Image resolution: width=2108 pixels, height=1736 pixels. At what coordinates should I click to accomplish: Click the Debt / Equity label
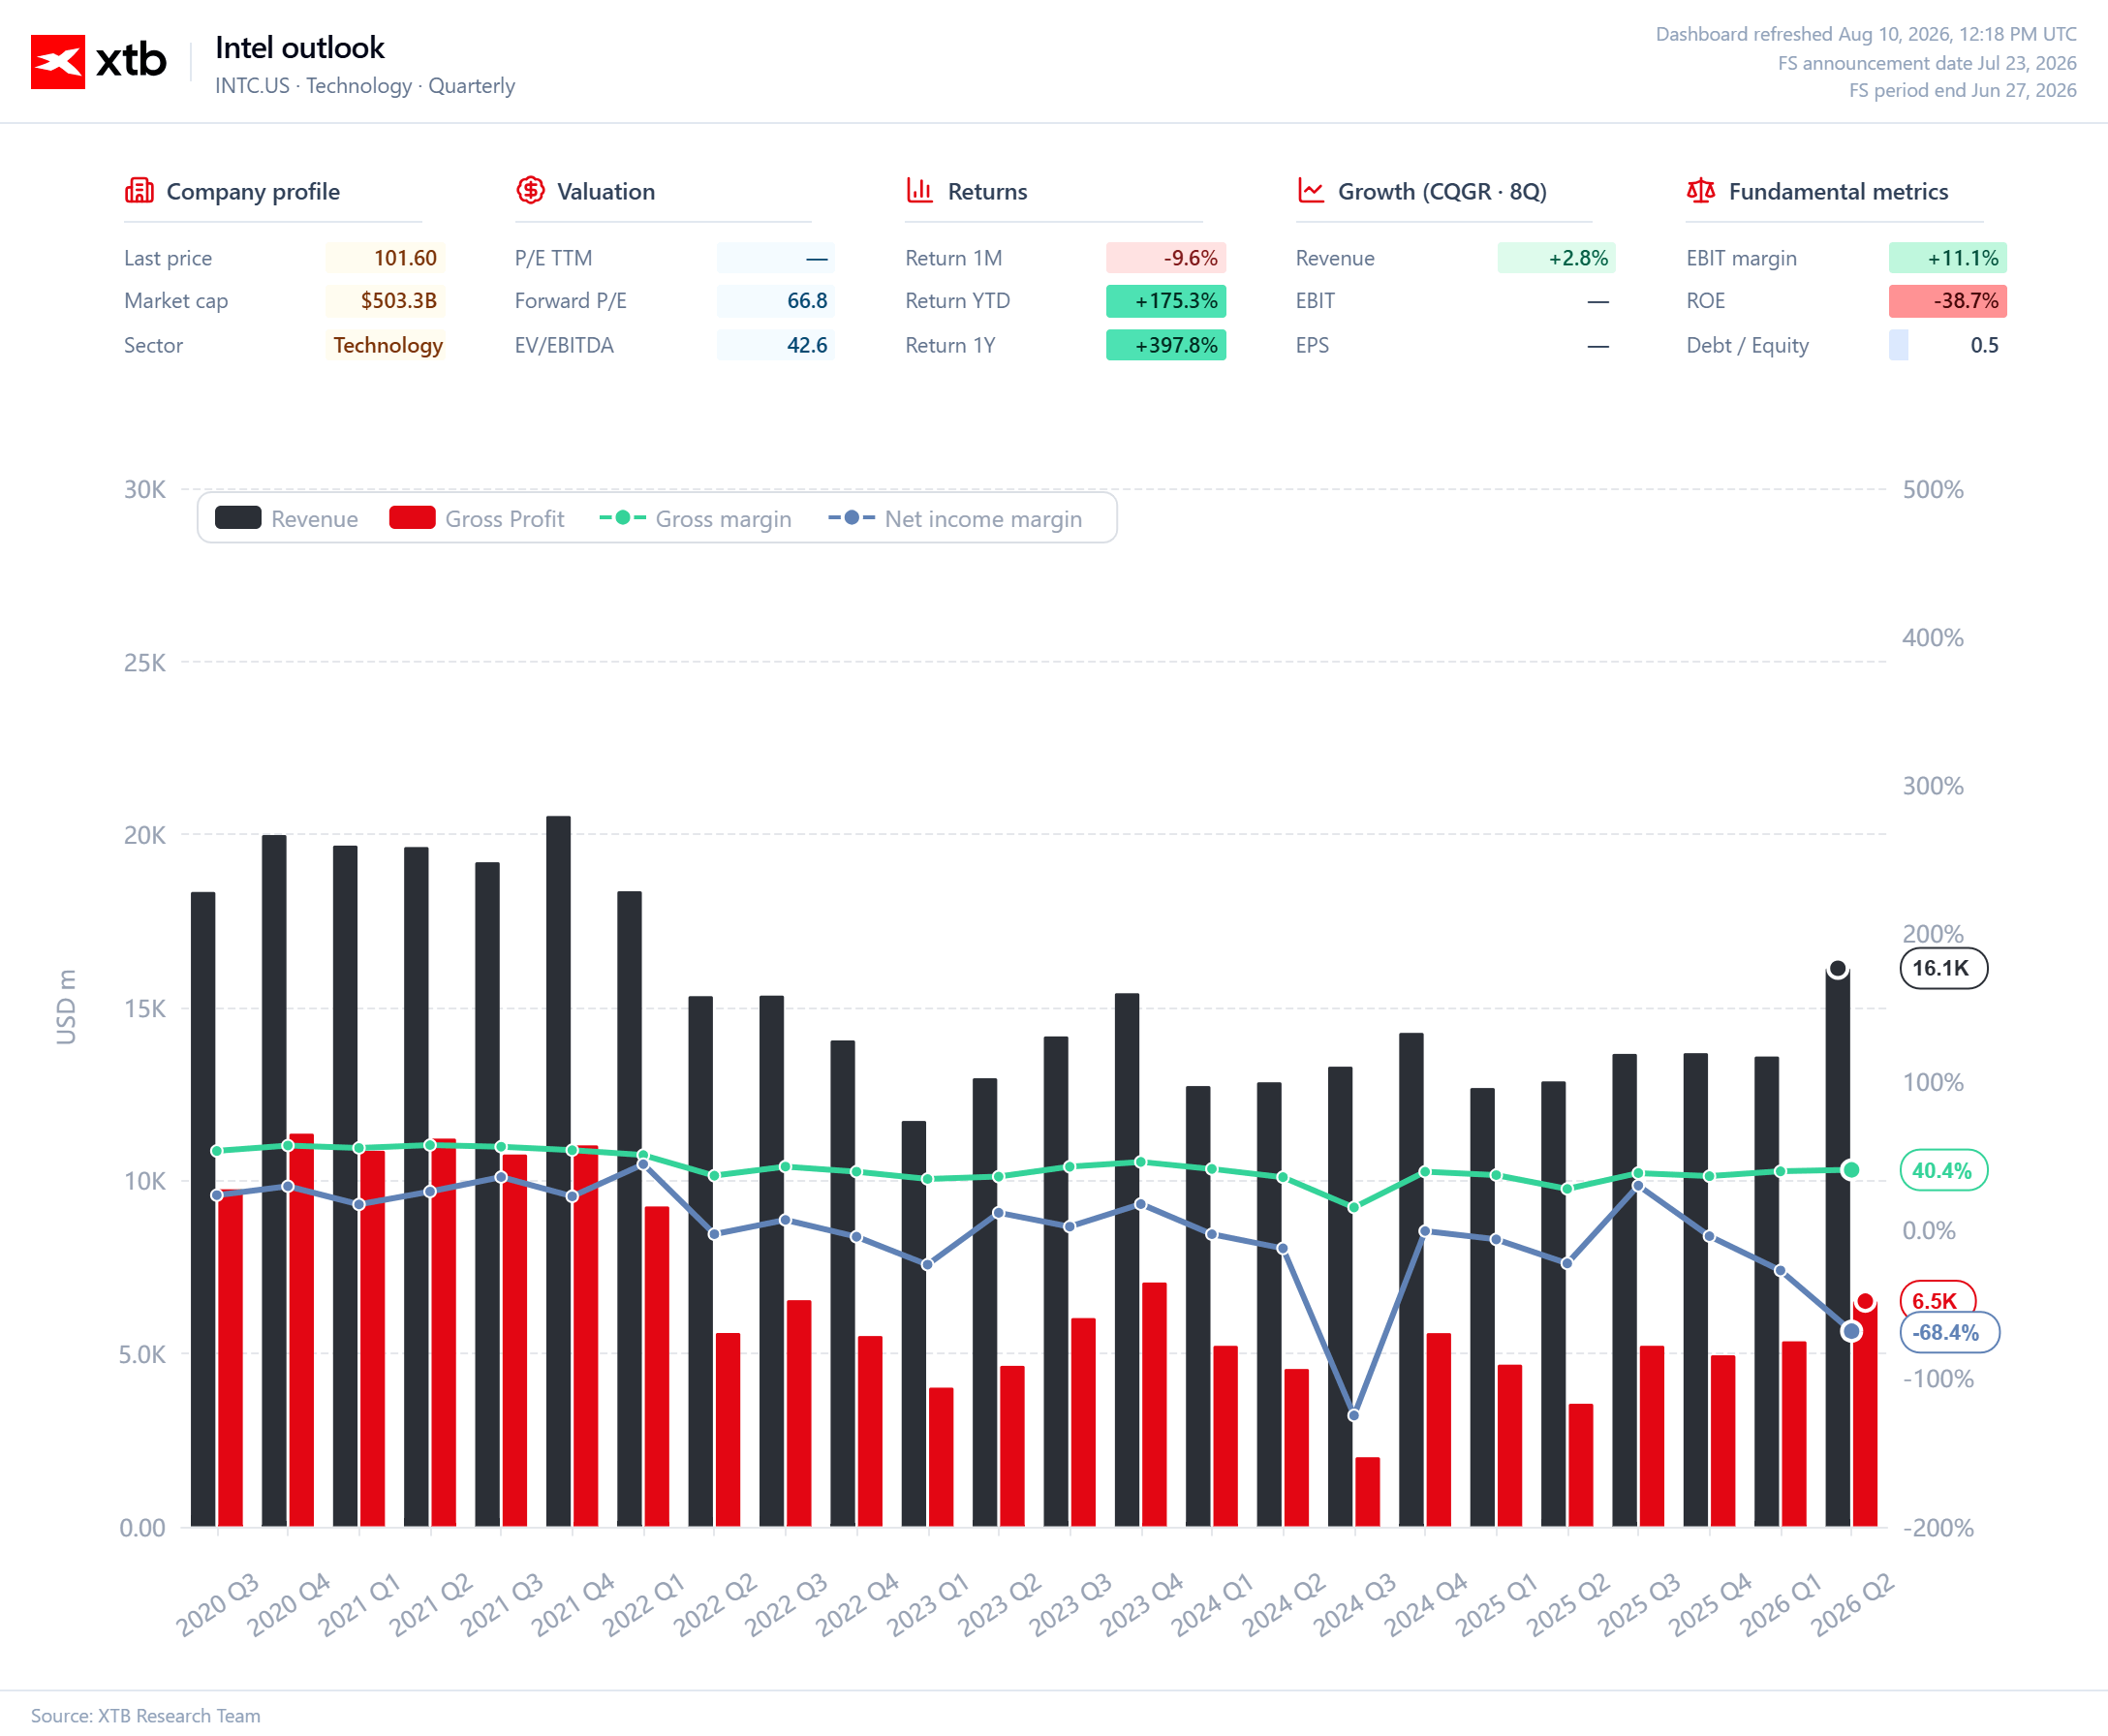point(1747,345)
